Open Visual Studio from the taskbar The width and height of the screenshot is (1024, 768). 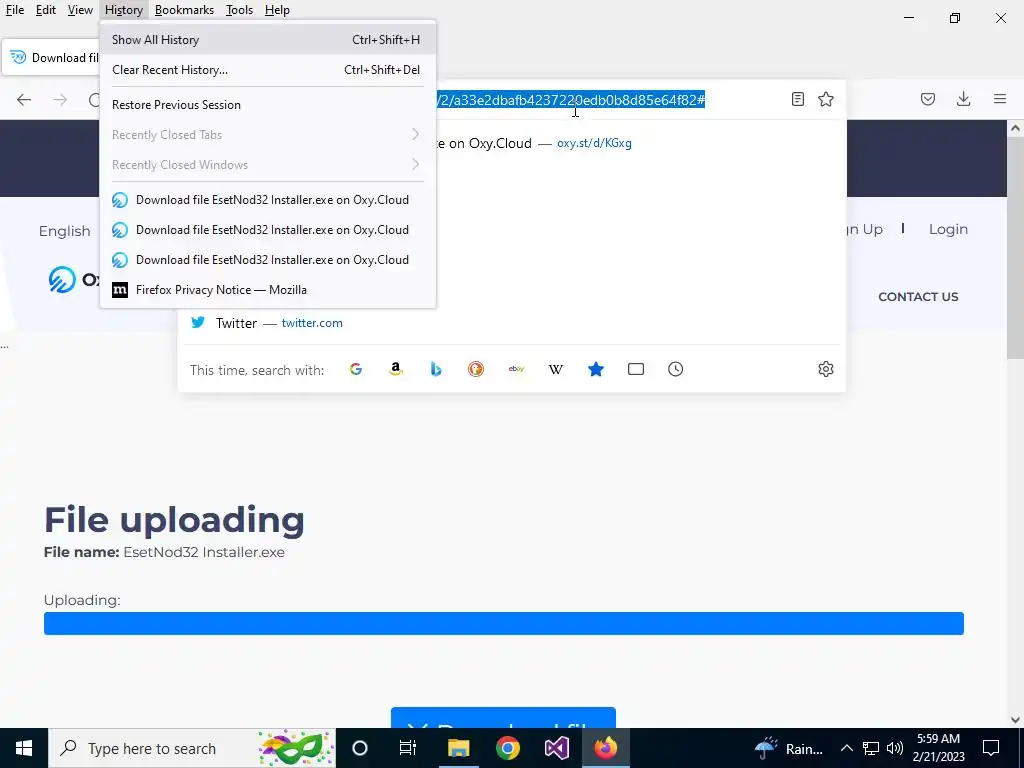coord(556,748)
